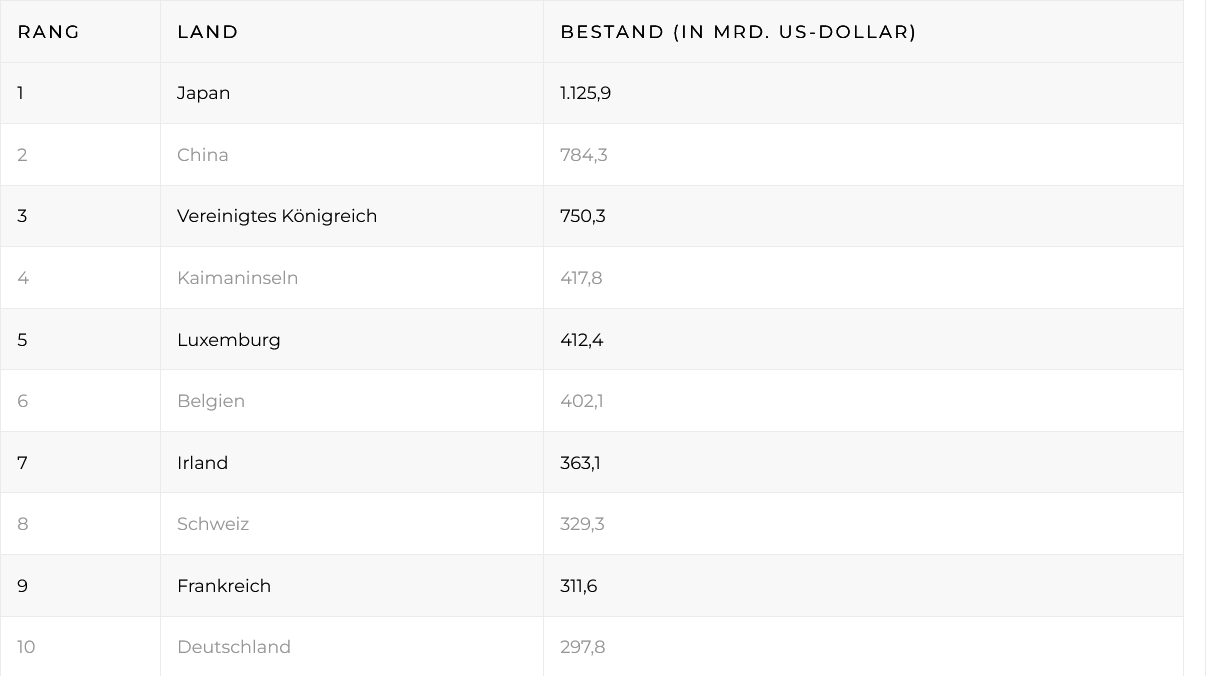Select the Irland cell
The image size is (1209, 676).
point(203,463)
